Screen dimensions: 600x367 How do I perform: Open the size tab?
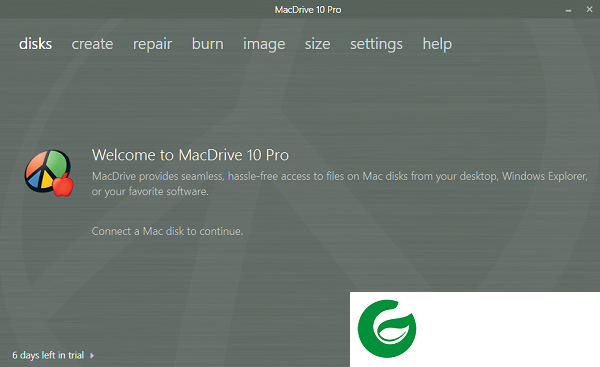317,44
